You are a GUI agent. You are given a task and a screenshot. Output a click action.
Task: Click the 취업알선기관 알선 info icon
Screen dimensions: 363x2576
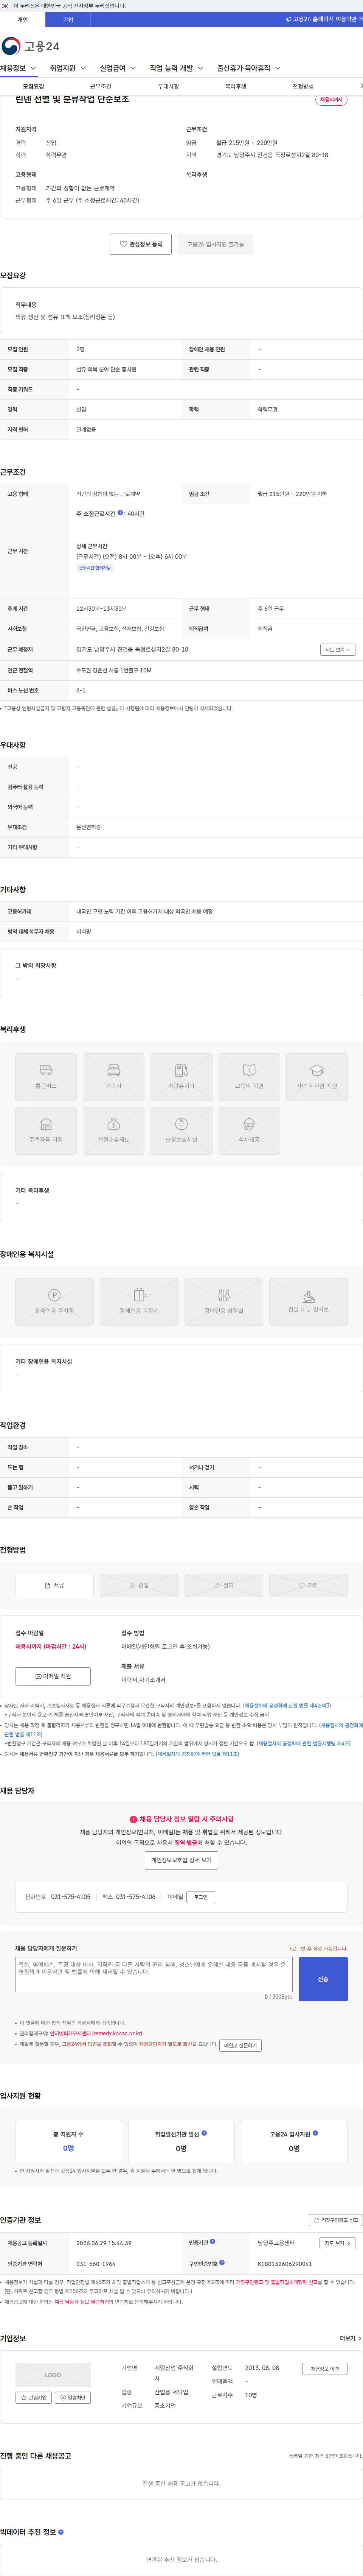click(x=204, y=2133)
